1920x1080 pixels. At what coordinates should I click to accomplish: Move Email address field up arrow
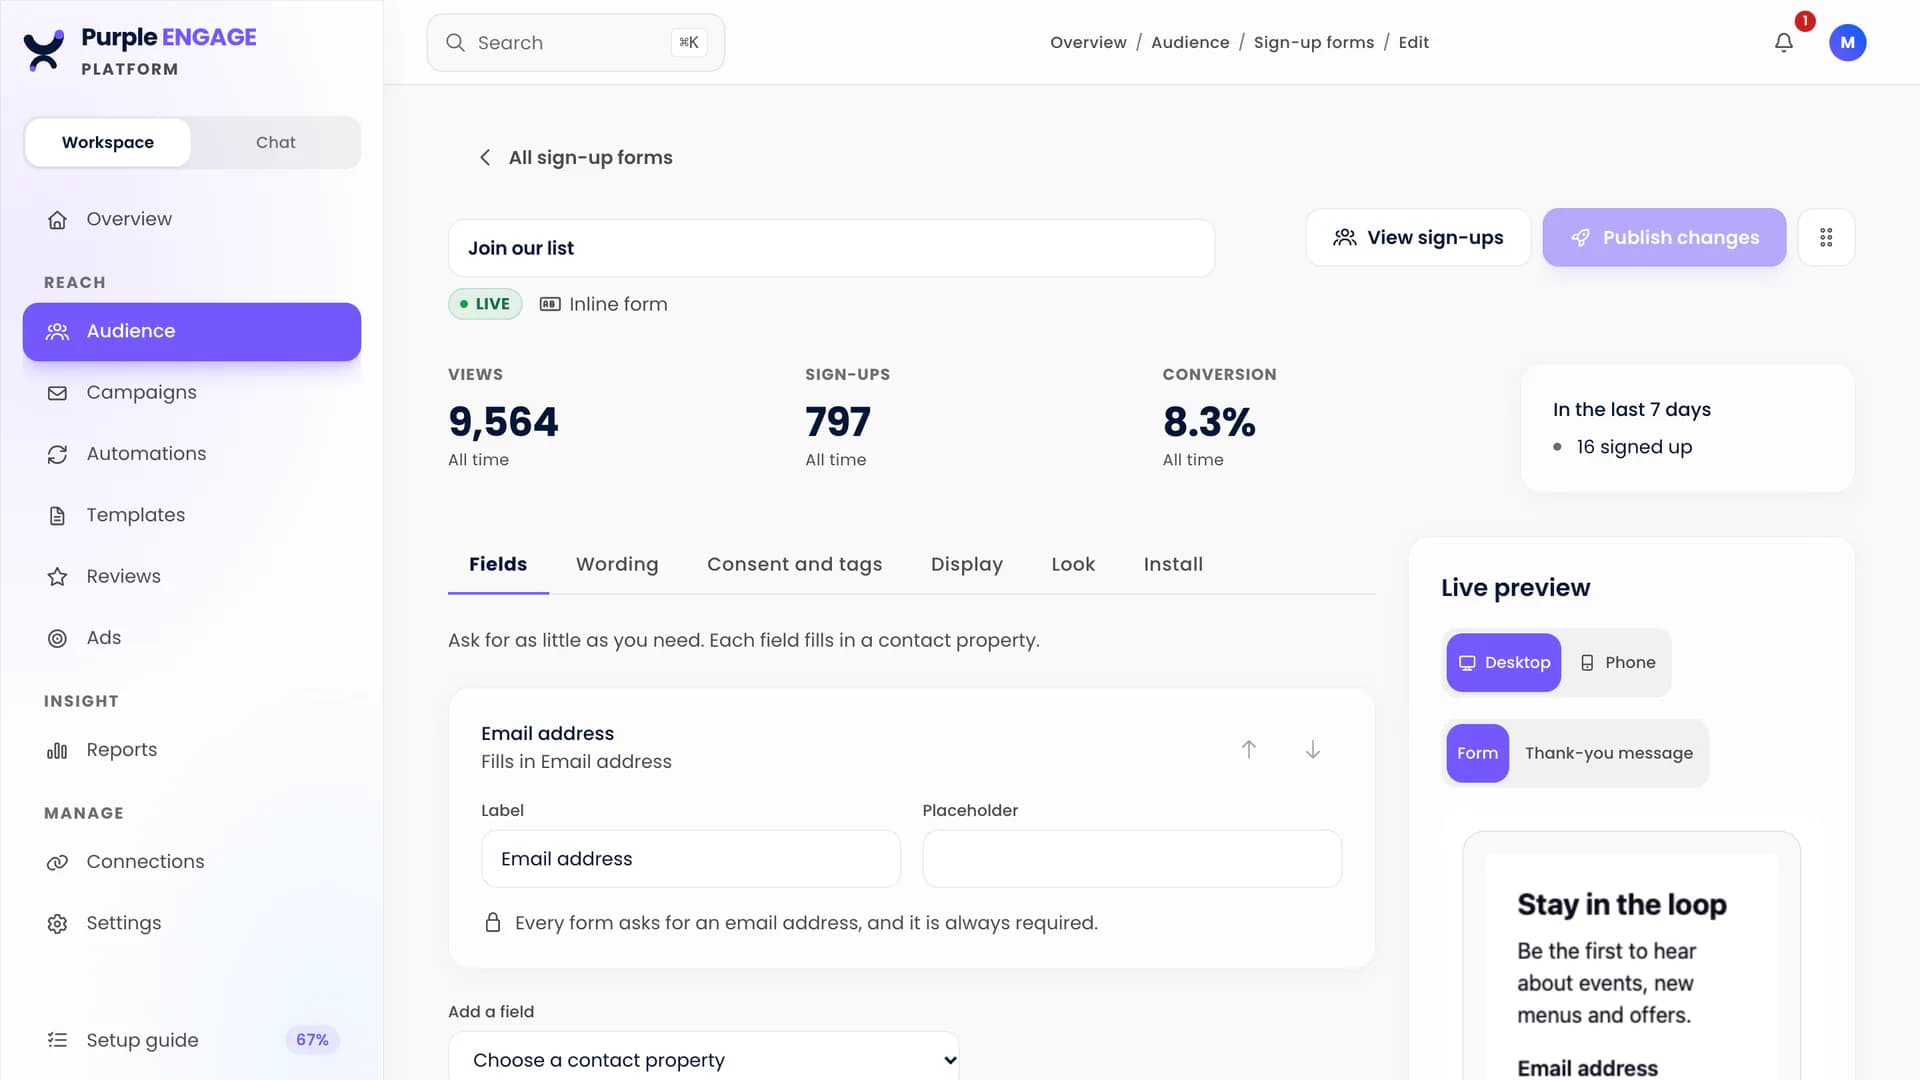(x=1249, y=750)
